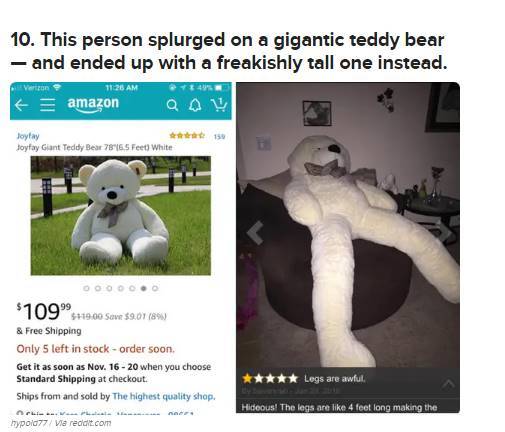Open the Joyfay brand link

coord(28,136)
